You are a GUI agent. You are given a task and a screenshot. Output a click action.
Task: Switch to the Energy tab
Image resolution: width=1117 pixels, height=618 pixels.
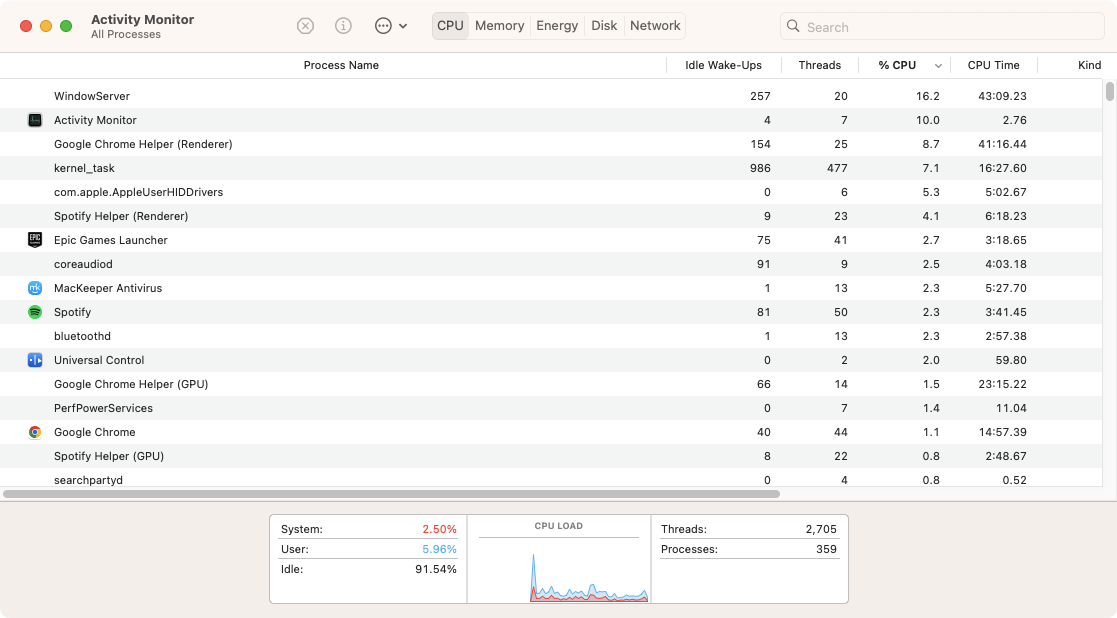click(x=557, y=26)
